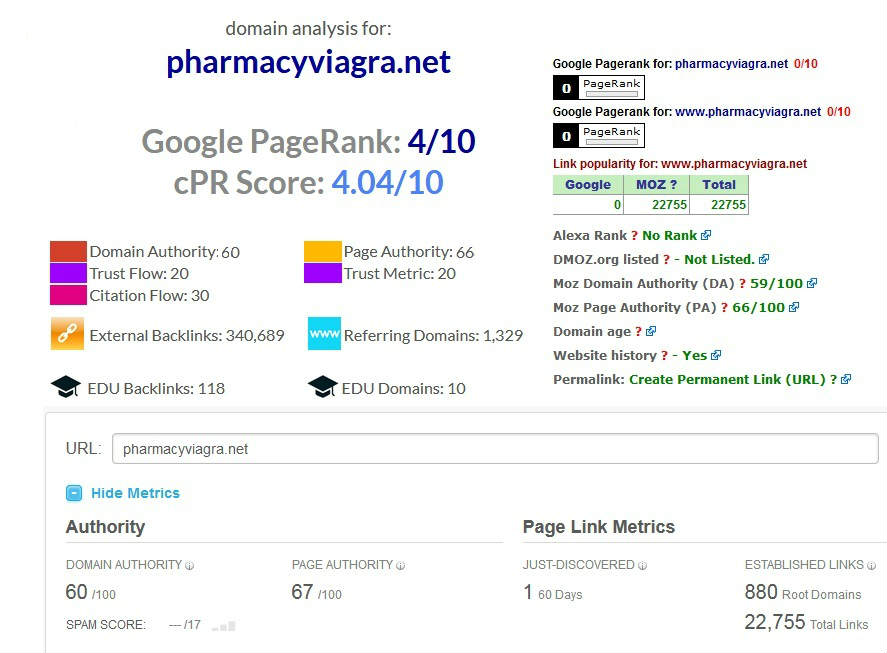This screenshot has height=653, width=887.
Task: Click the External Backlinks chain icon
Action: point(67,334)
